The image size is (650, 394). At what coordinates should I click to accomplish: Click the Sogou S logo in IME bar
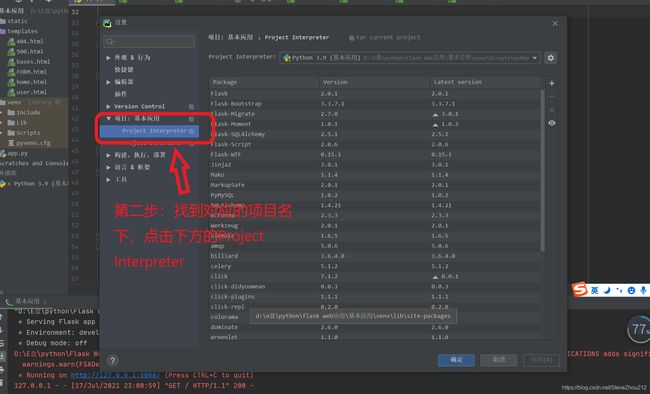click(x=580, y=289)
